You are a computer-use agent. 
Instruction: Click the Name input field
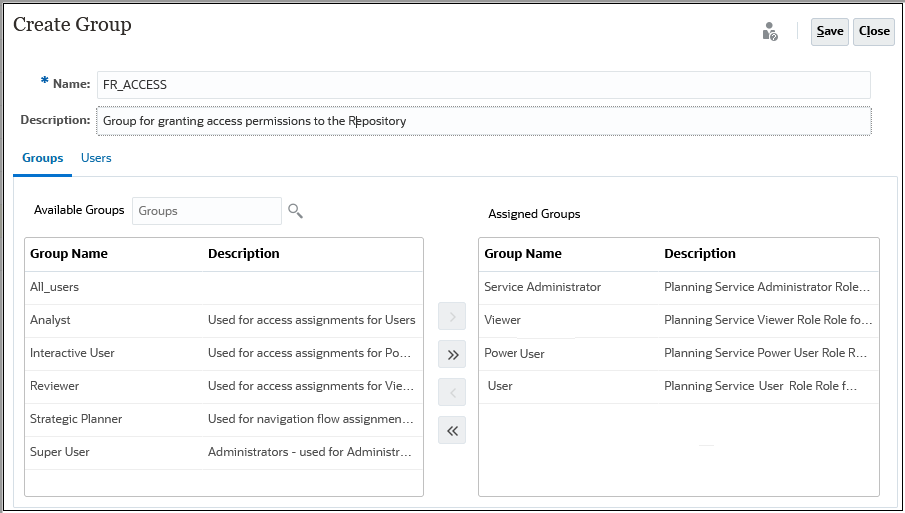coord(483,85)
